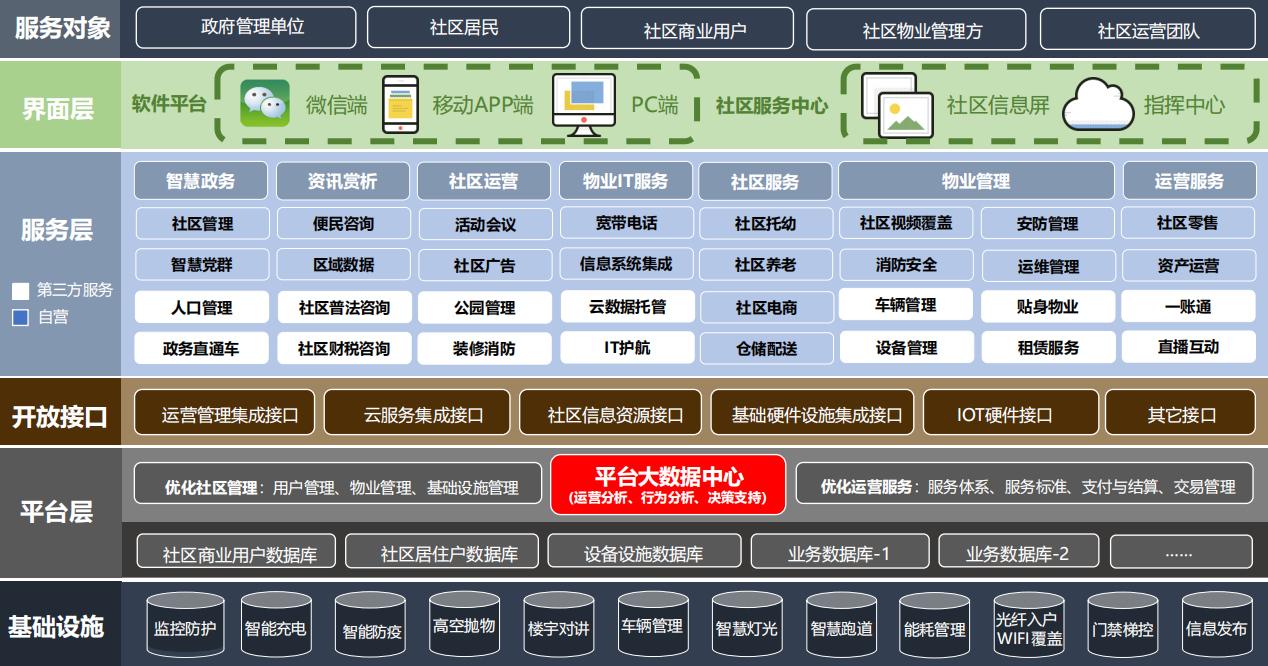Click the PC monitor icon
Image resolution: width=1268 pixels, height=666 pixels.
(x=583, y=104)
